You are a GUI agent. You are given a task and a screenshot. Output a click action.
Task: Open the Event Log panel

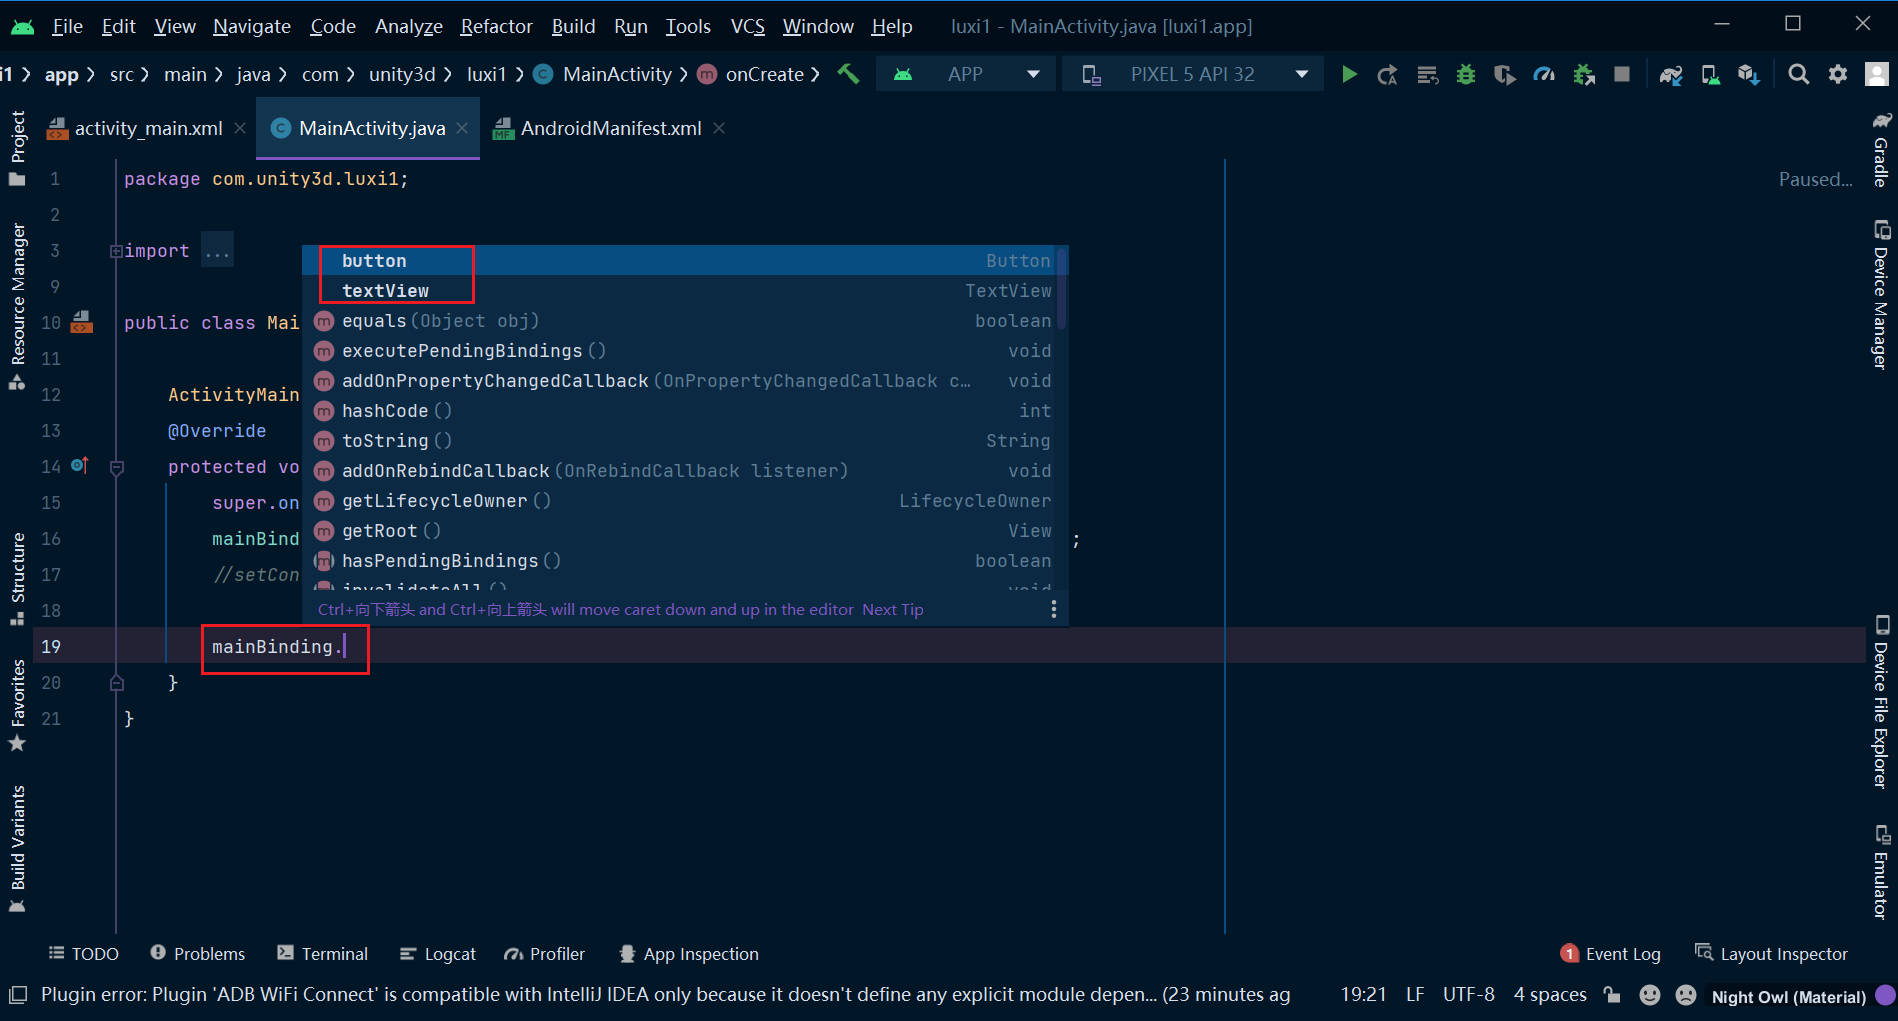click(x=1611, y=954)
